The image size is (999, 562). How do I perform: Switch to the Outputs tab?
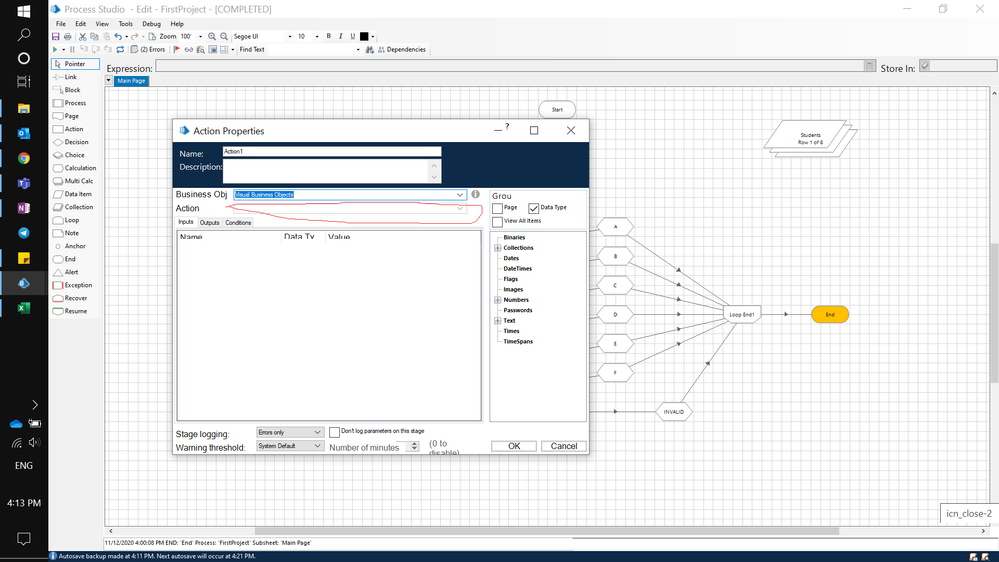[209, 223]
